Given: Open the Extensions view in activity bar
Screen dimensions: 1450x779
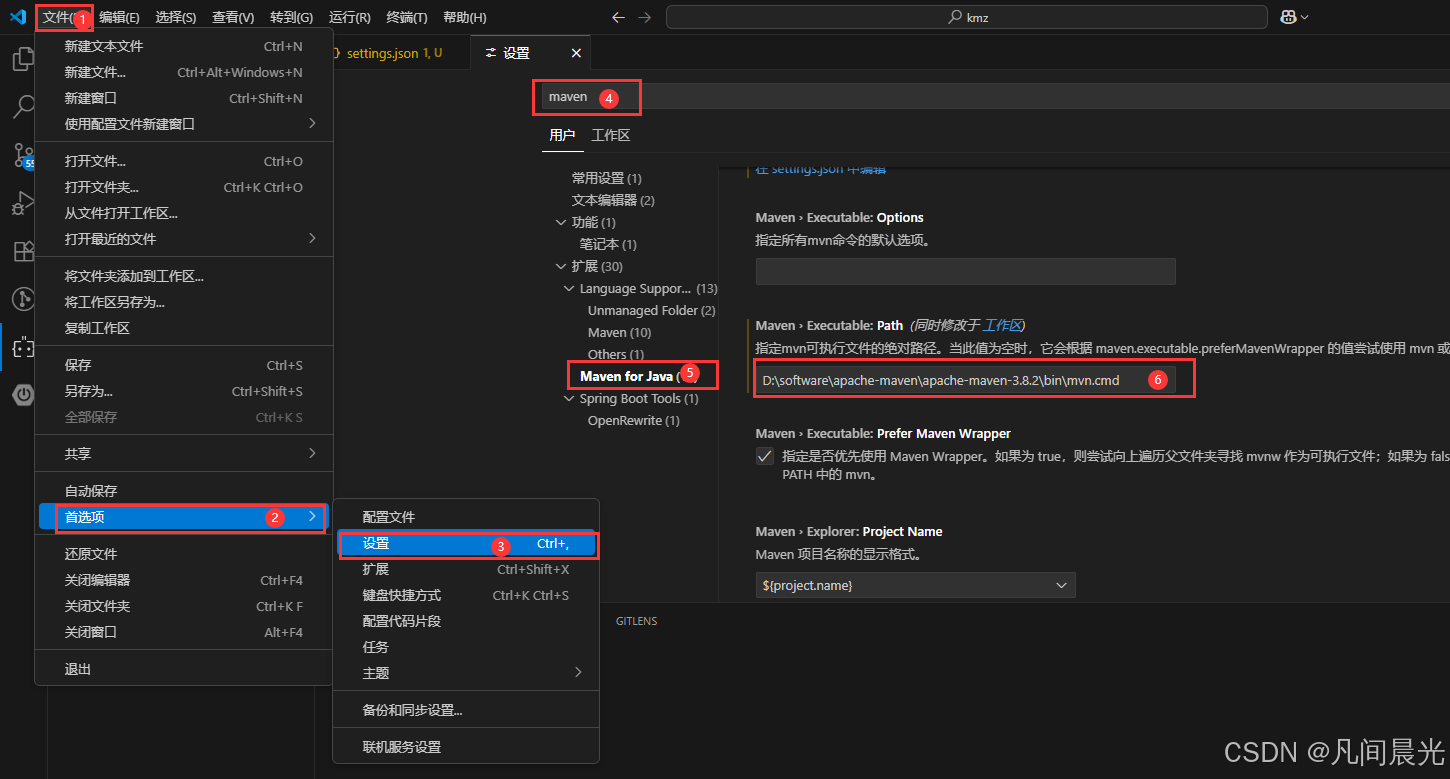Looking at the screenshot, I should [x=23, y=251].
